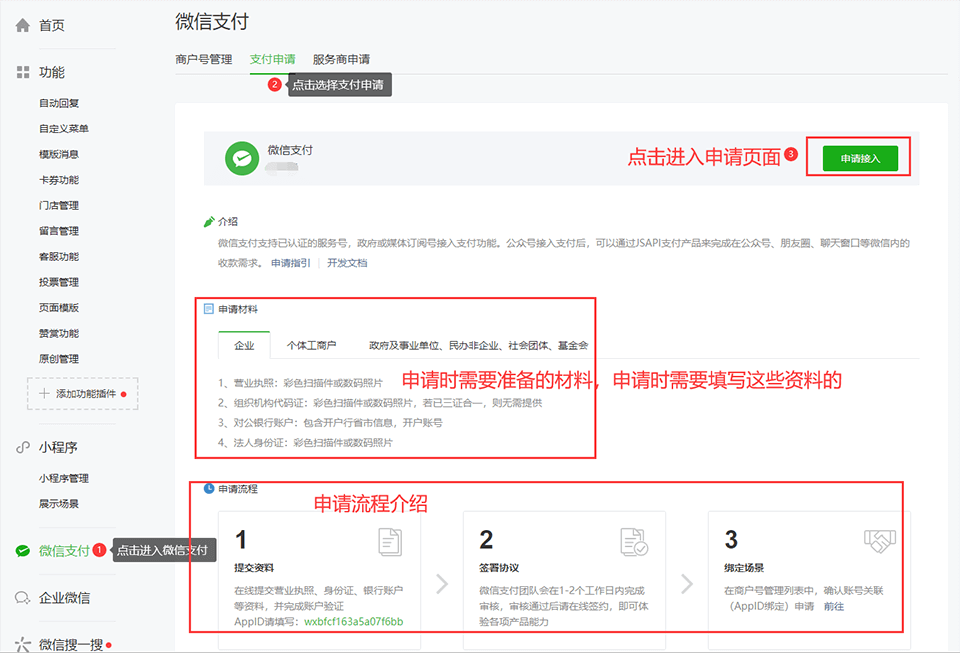Open 留言管理 in the sidebar

click(x=59, y=231)
